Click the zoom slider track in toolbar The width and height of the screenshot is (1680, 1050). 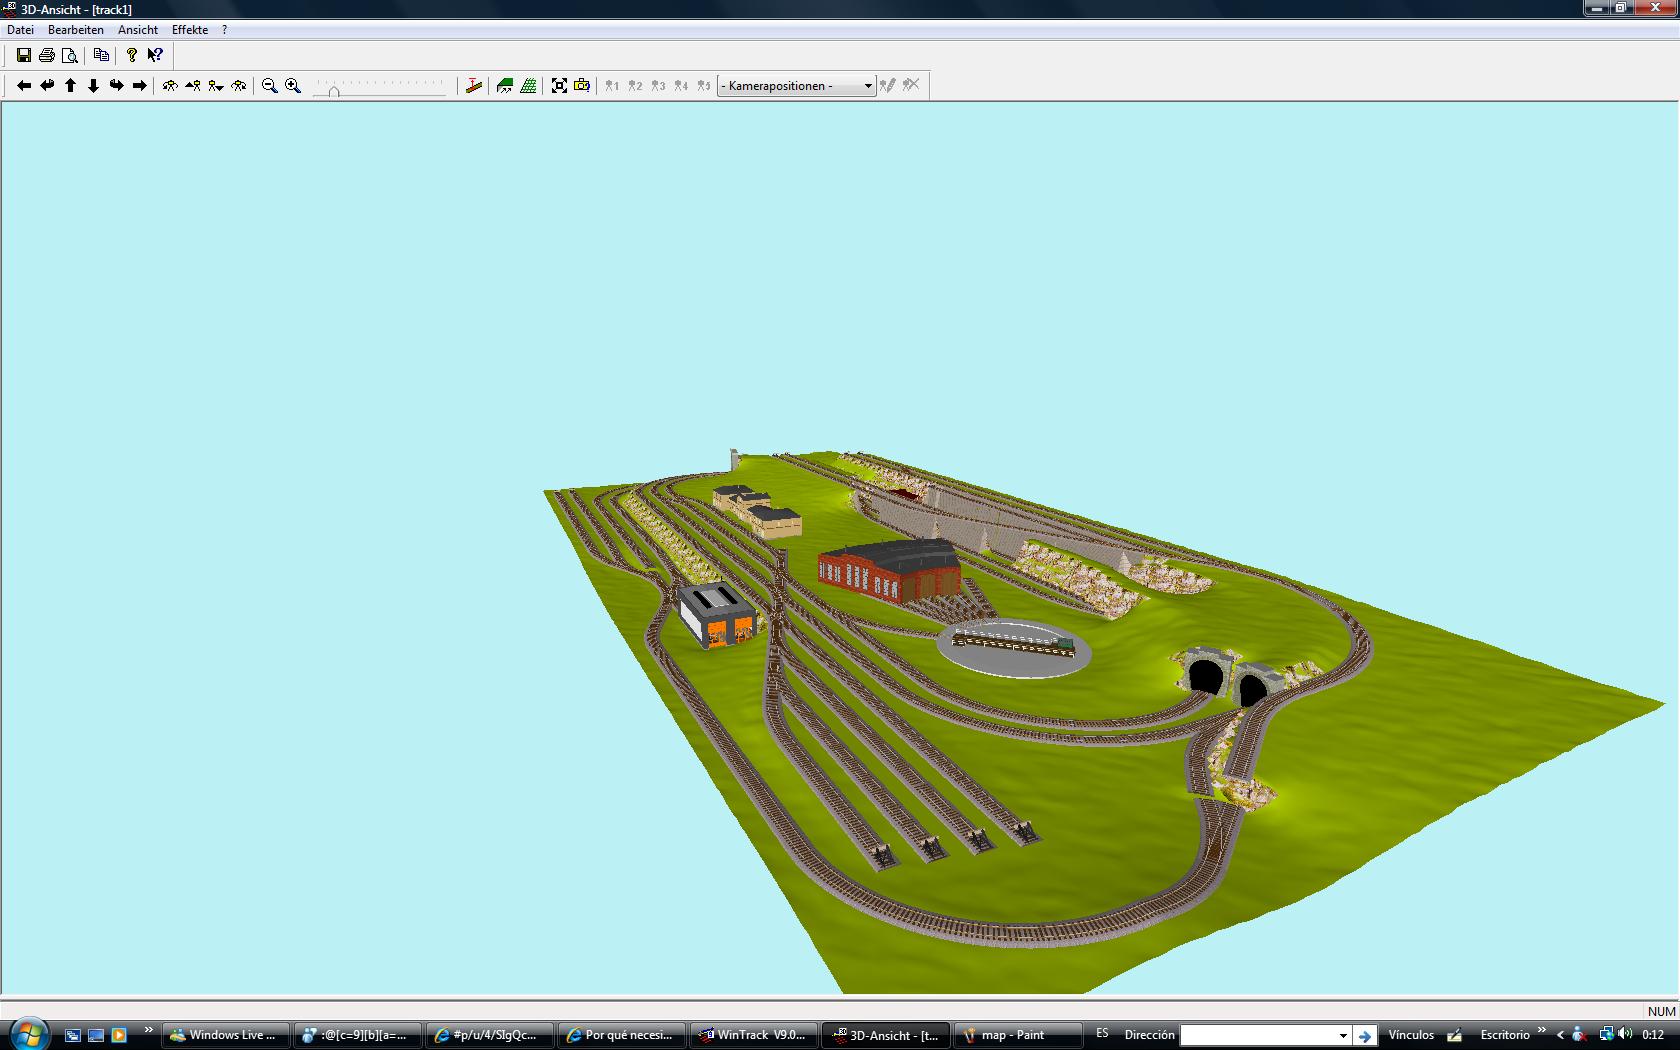pos(379,88)
